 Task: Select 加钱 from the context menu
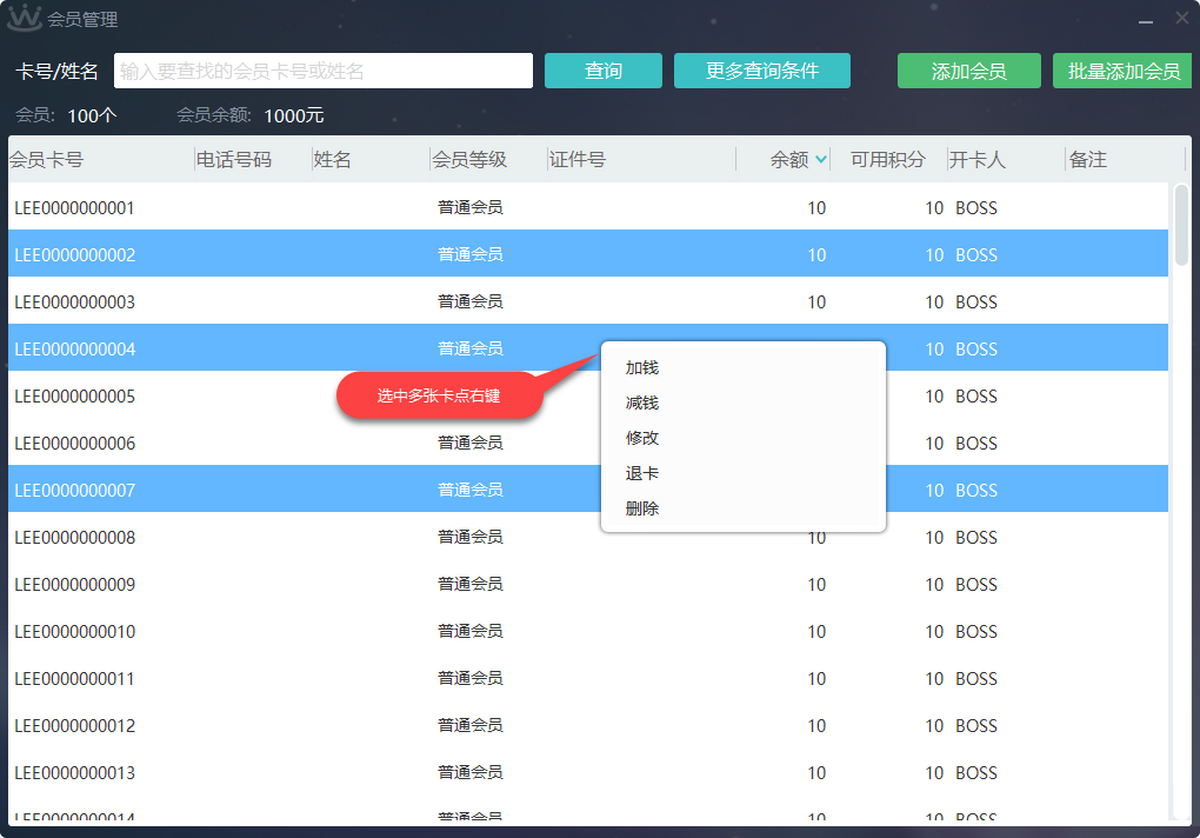(642, 368)
